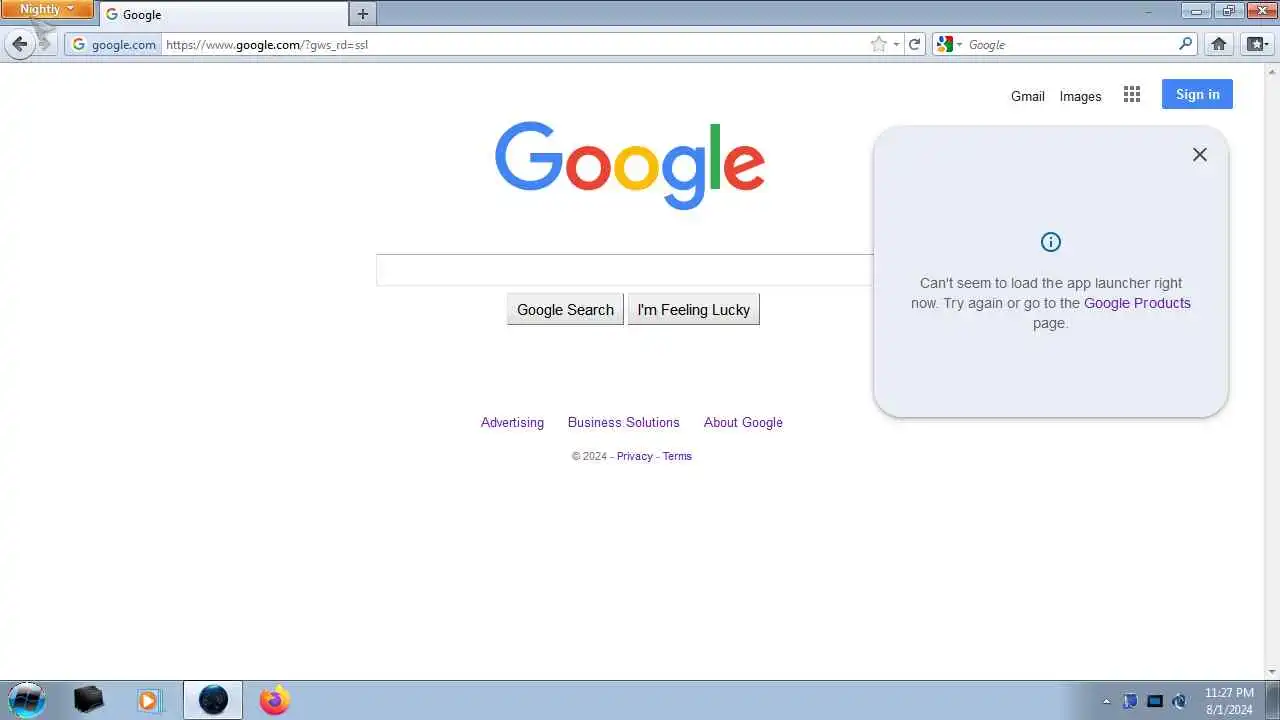Click the Action Center flag tray icon
The width and height of the screenshot is (1280, 720).
coord(1130,701)
